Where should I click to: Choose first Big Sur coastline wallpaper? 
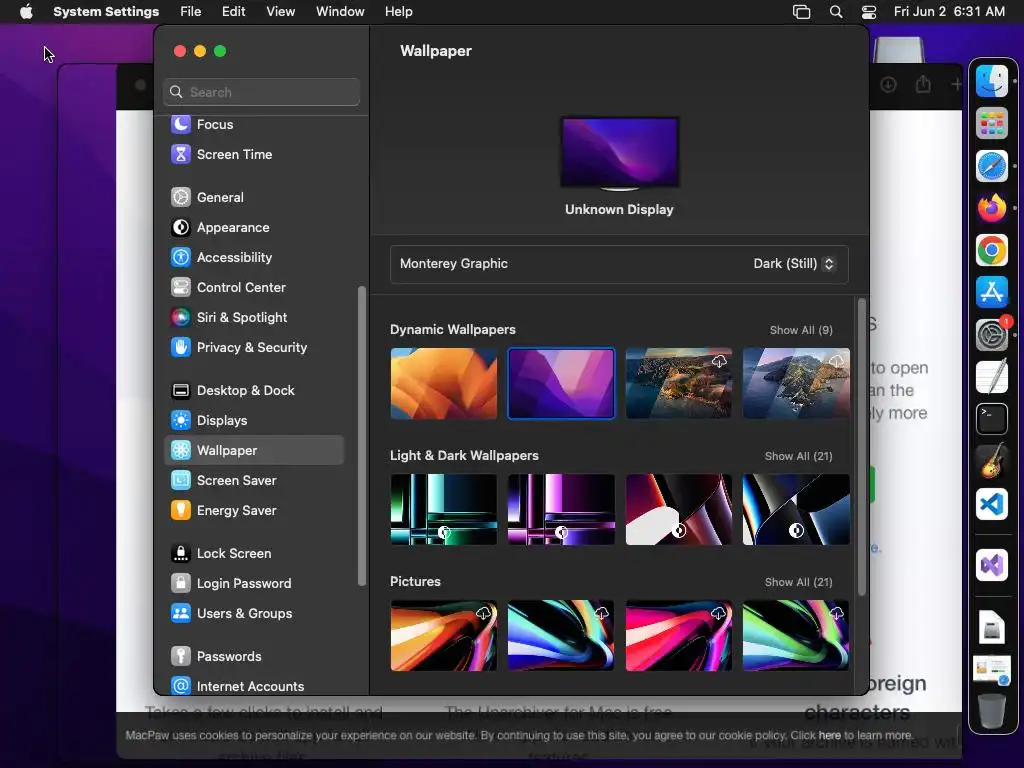click(679, 383)
